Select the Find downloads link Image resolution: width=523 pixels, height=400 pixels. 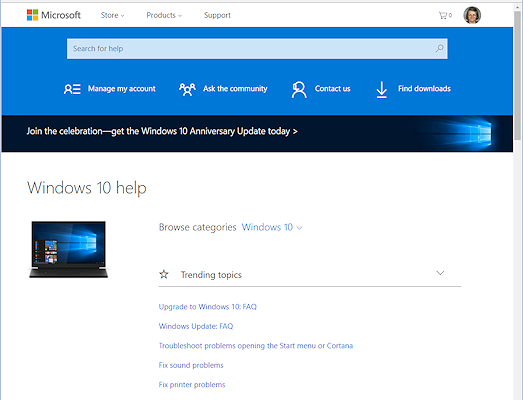pos(424,89)
